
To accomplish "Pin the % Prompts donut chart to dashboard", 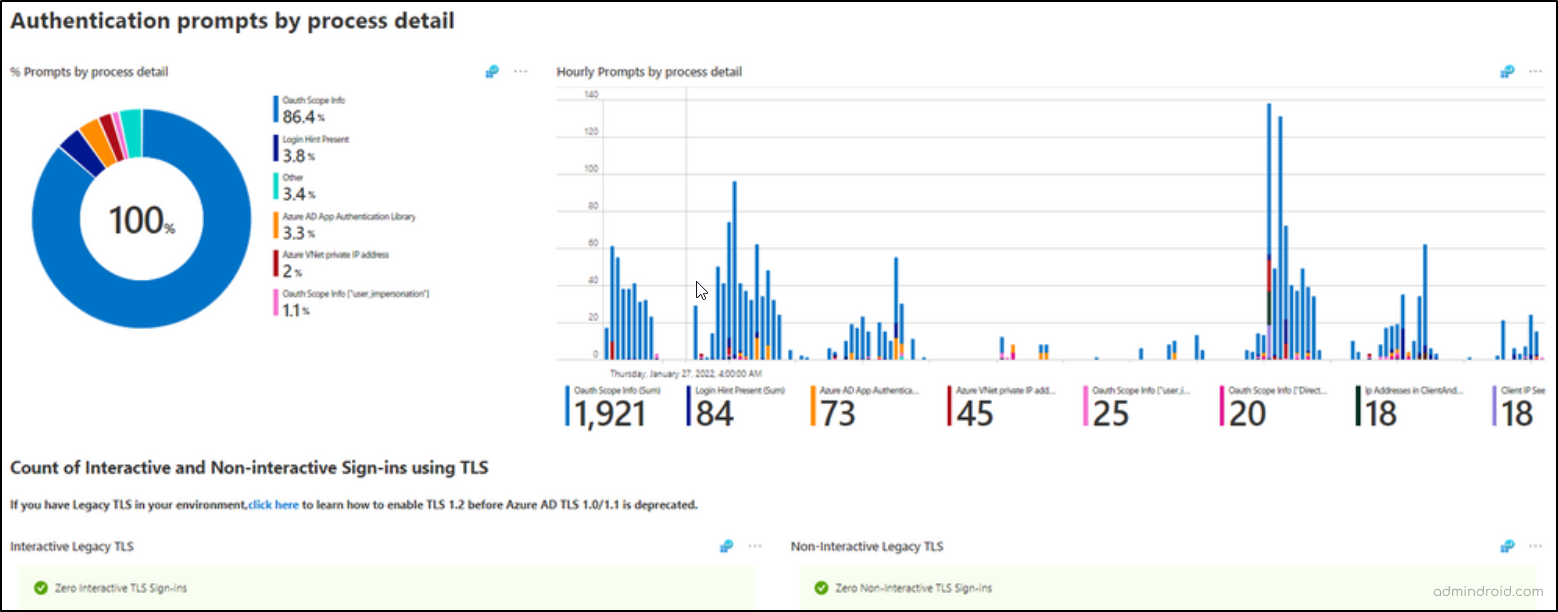I will tap(491, 71).
